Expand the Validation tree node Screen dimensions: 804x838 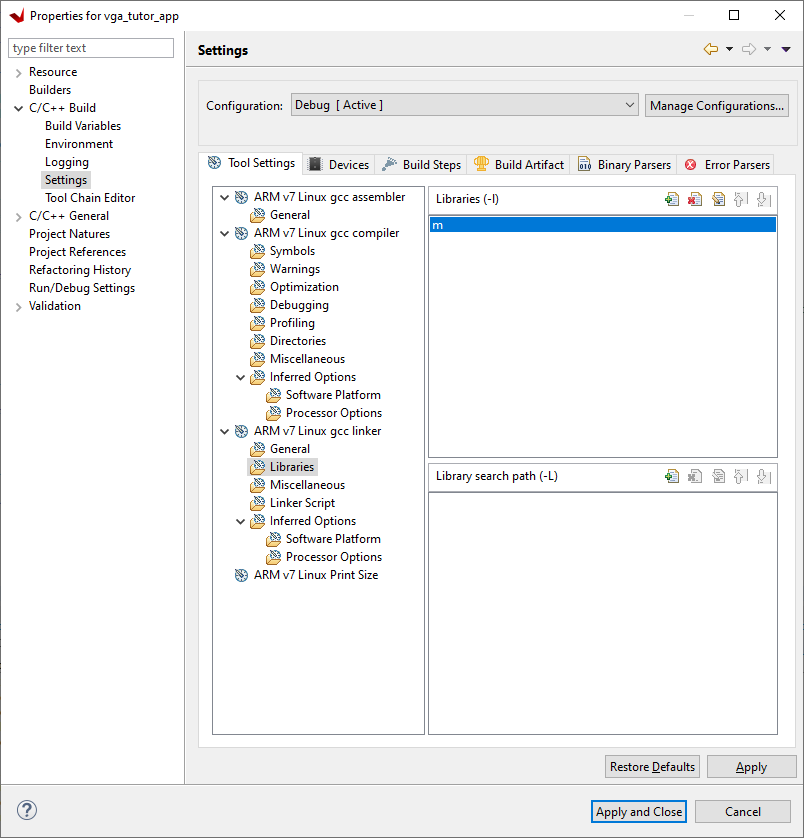(x=19, y=307)
